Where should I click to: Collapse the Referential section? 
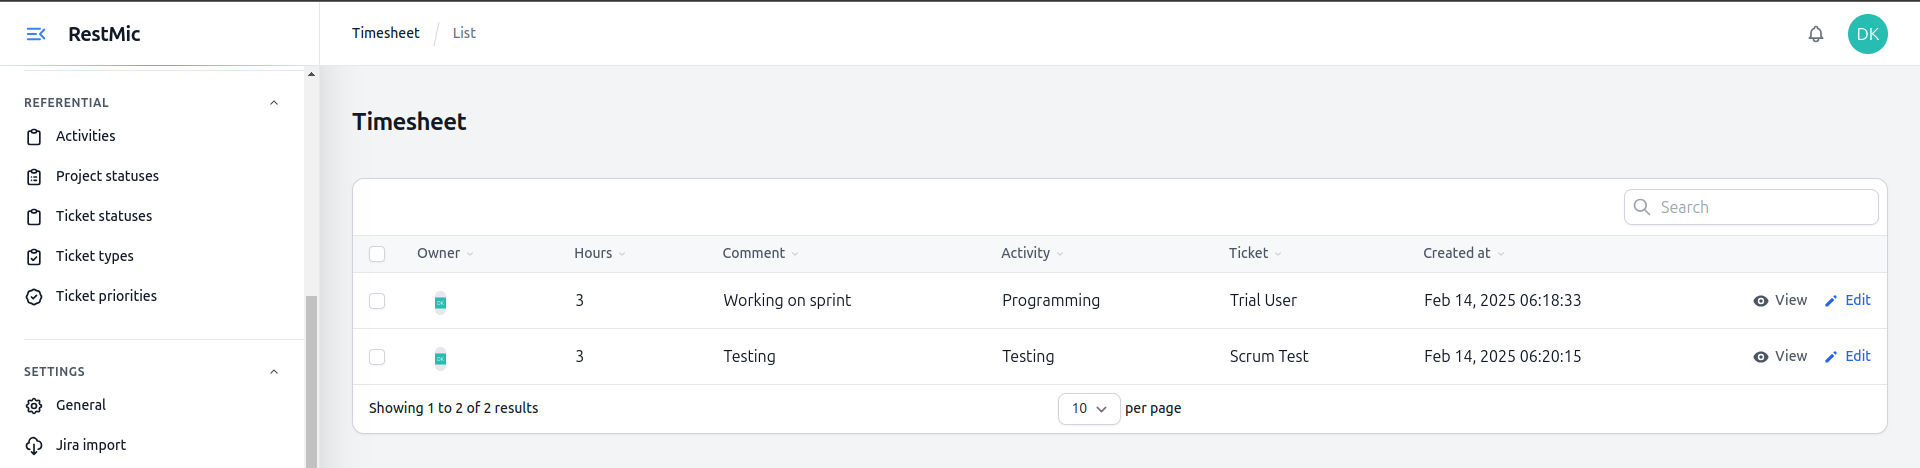click(274, 103)
